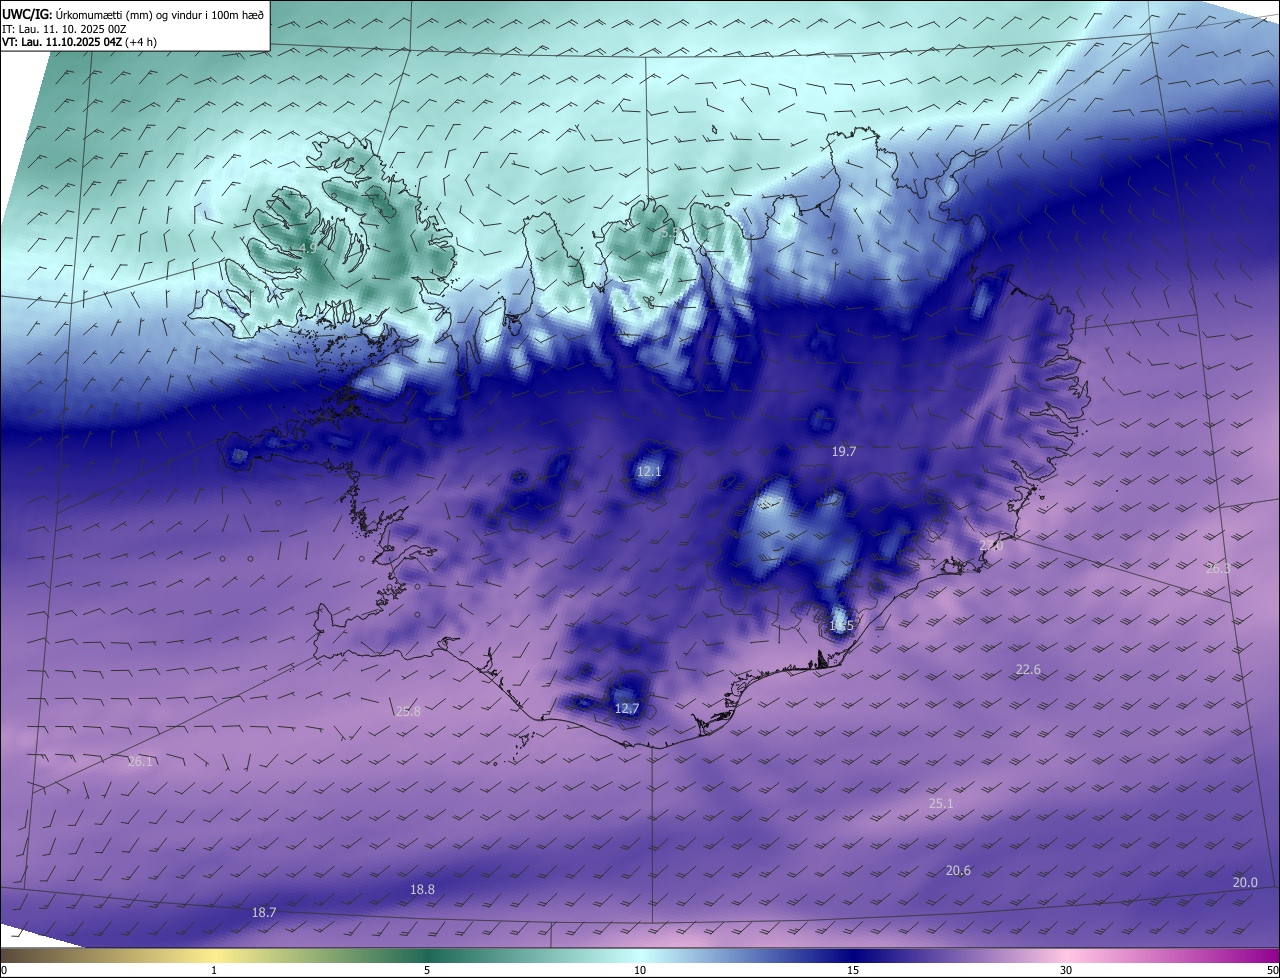Click the 18.7 value label on the map
This screenshot has height=978, width=1280.
(x=264, y=913)
